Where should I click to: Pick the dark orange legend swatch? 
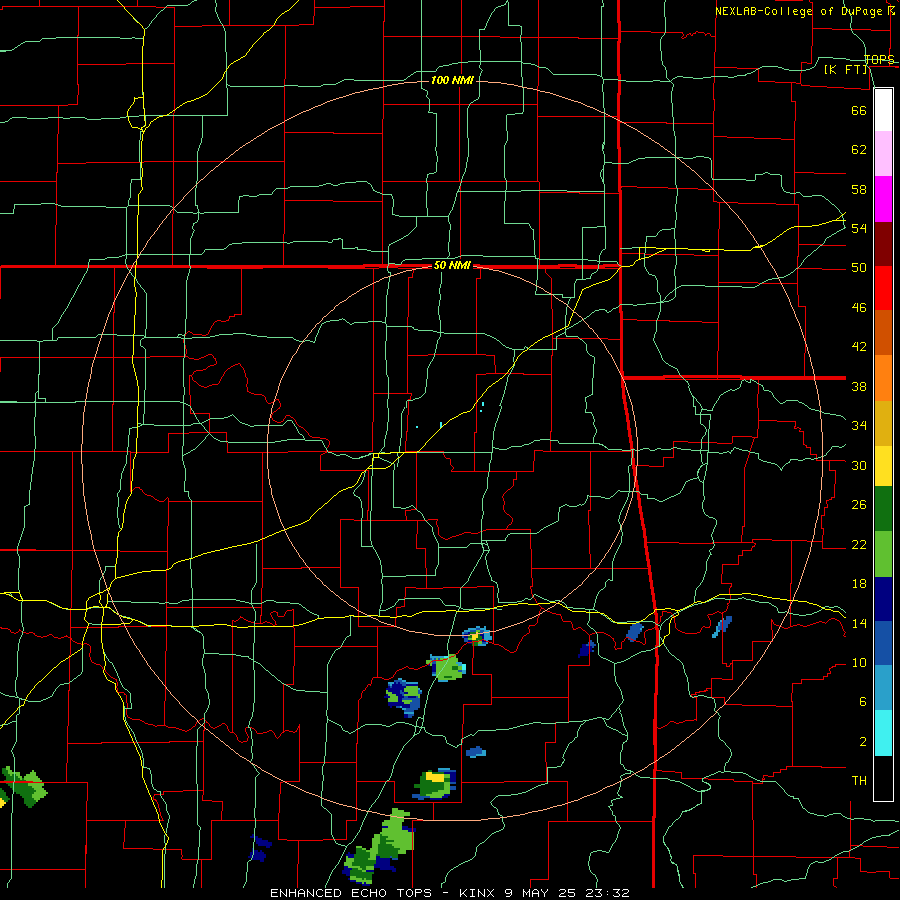coord(883,333)
